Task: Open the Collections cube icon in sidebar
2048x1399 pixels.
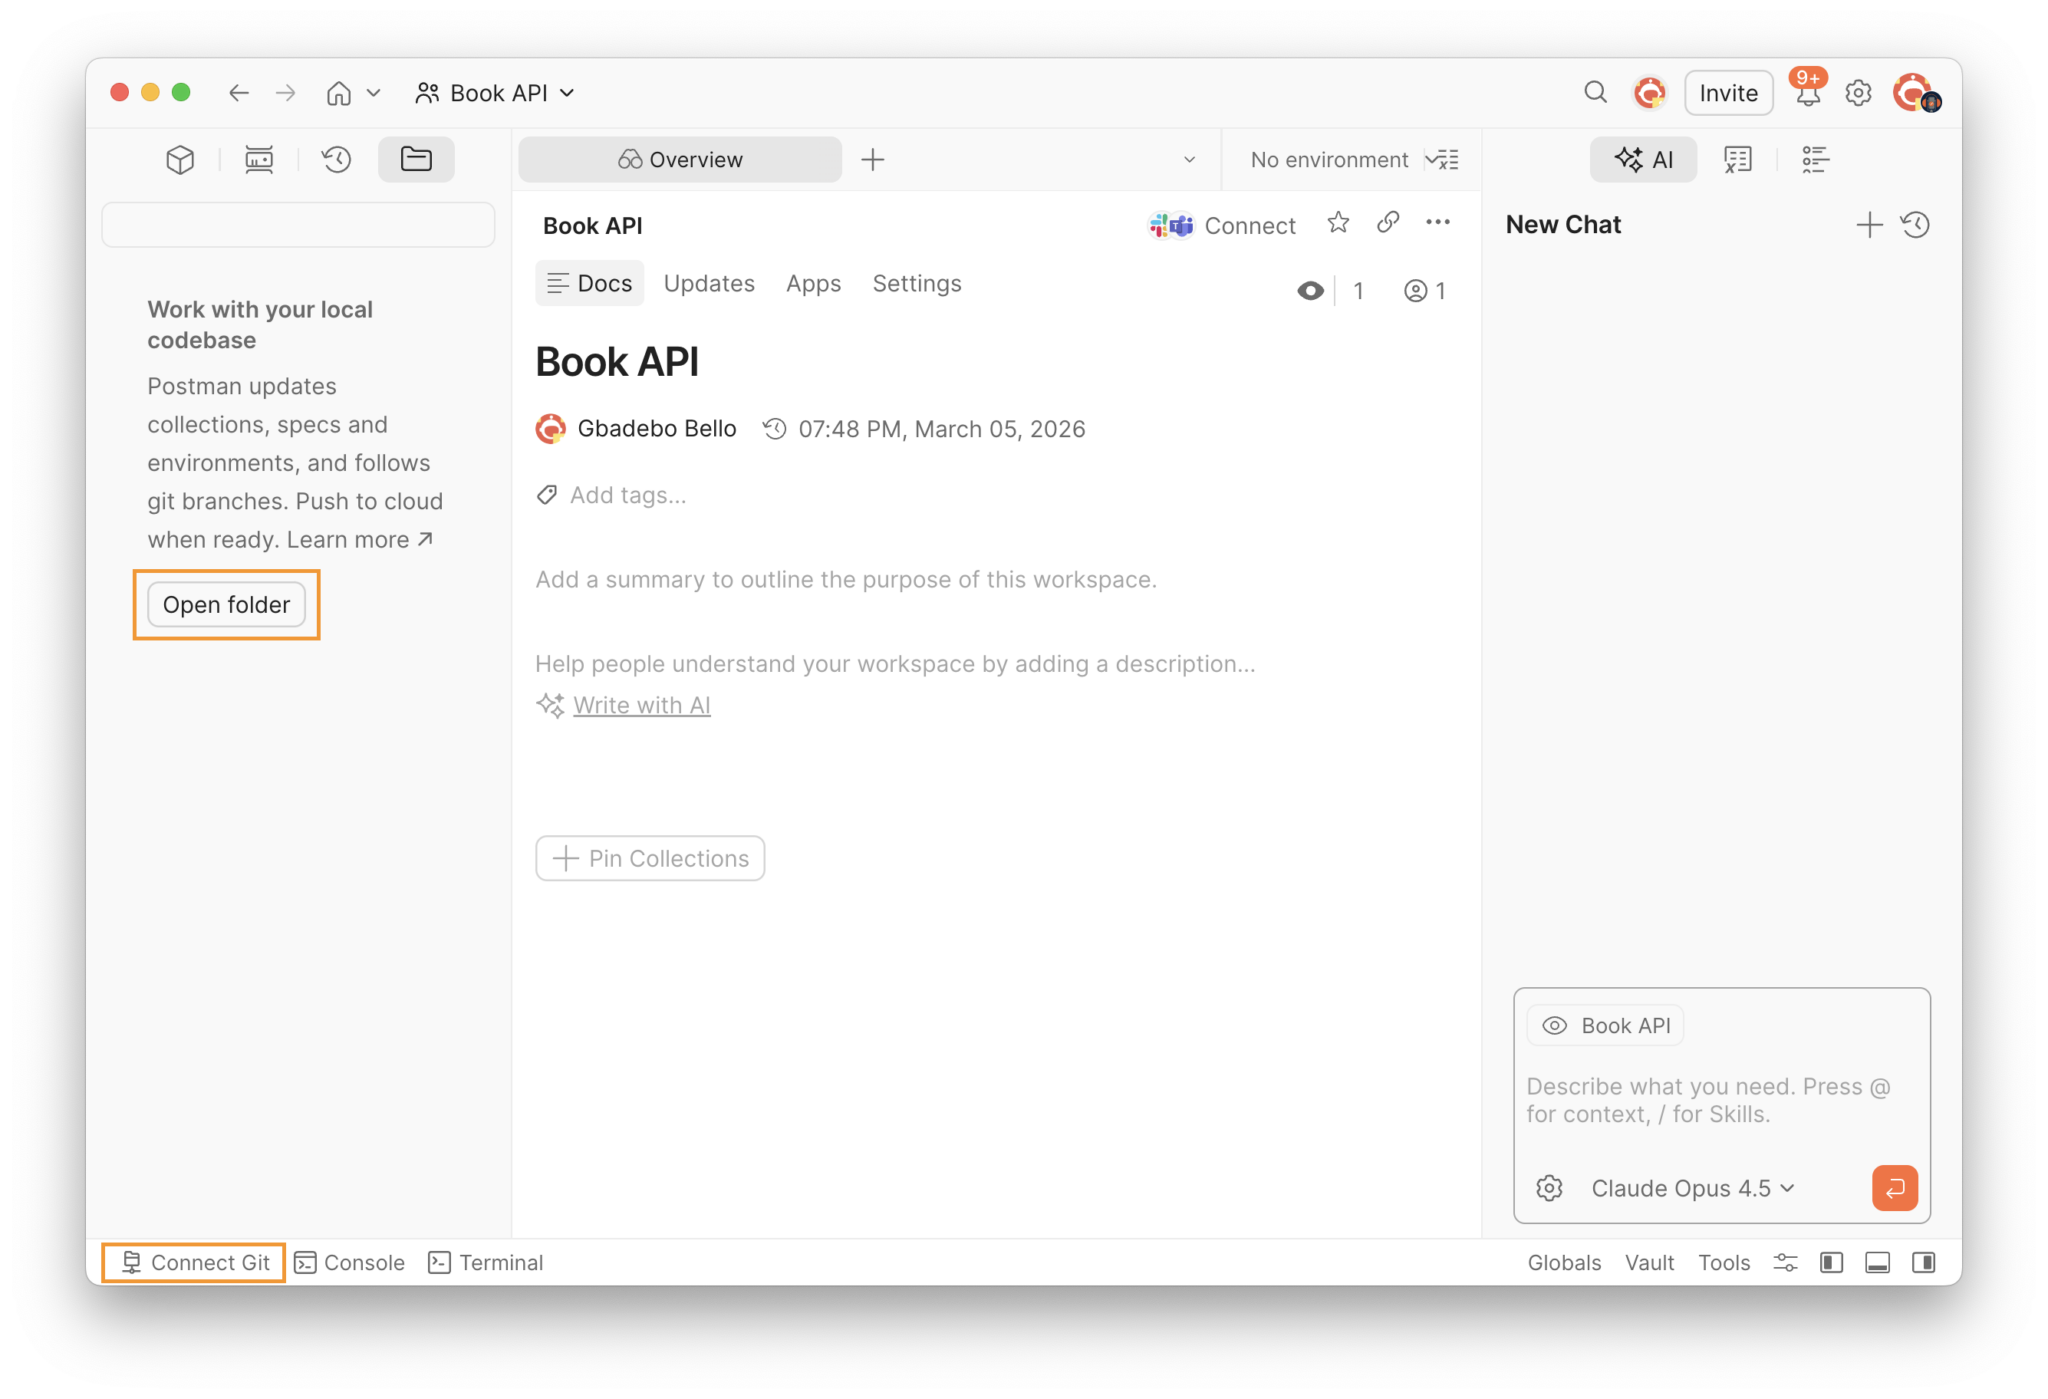Action: 180,160
